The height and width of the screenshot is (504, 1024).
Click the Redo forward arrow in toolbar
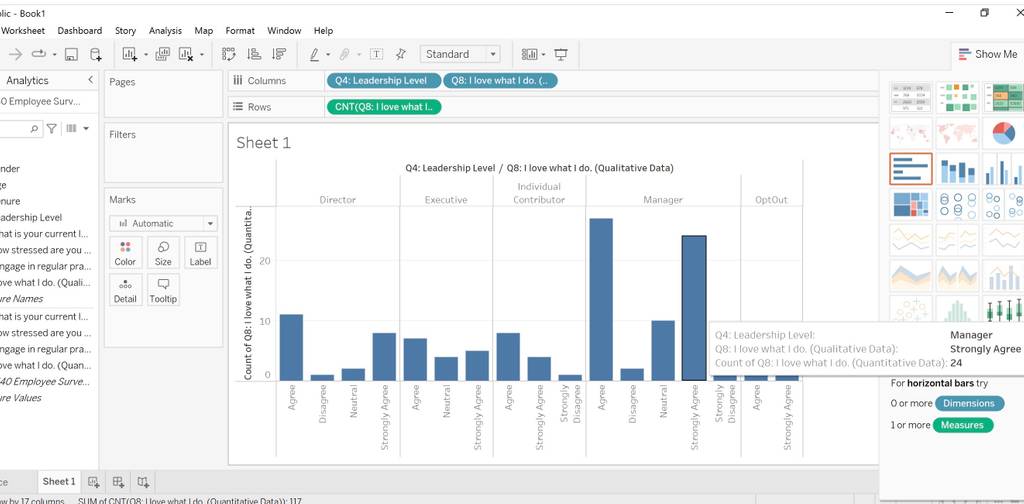[14, 54]
